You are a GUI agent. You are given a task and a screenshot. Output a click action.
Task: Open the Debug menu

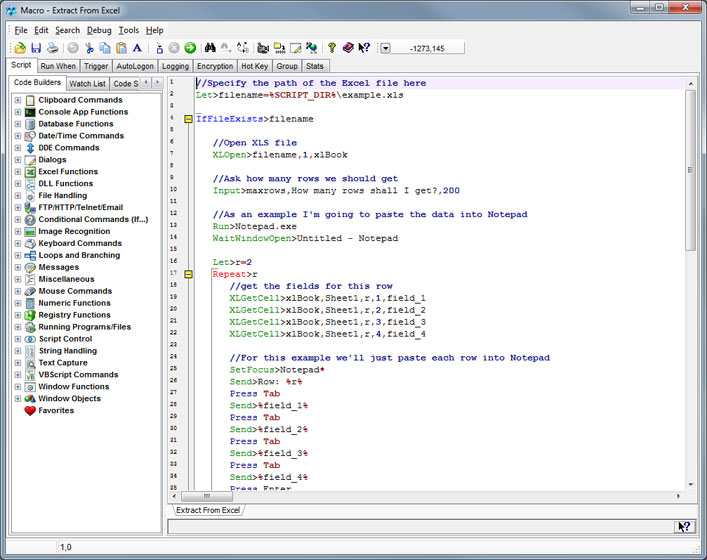coord(99,30)
